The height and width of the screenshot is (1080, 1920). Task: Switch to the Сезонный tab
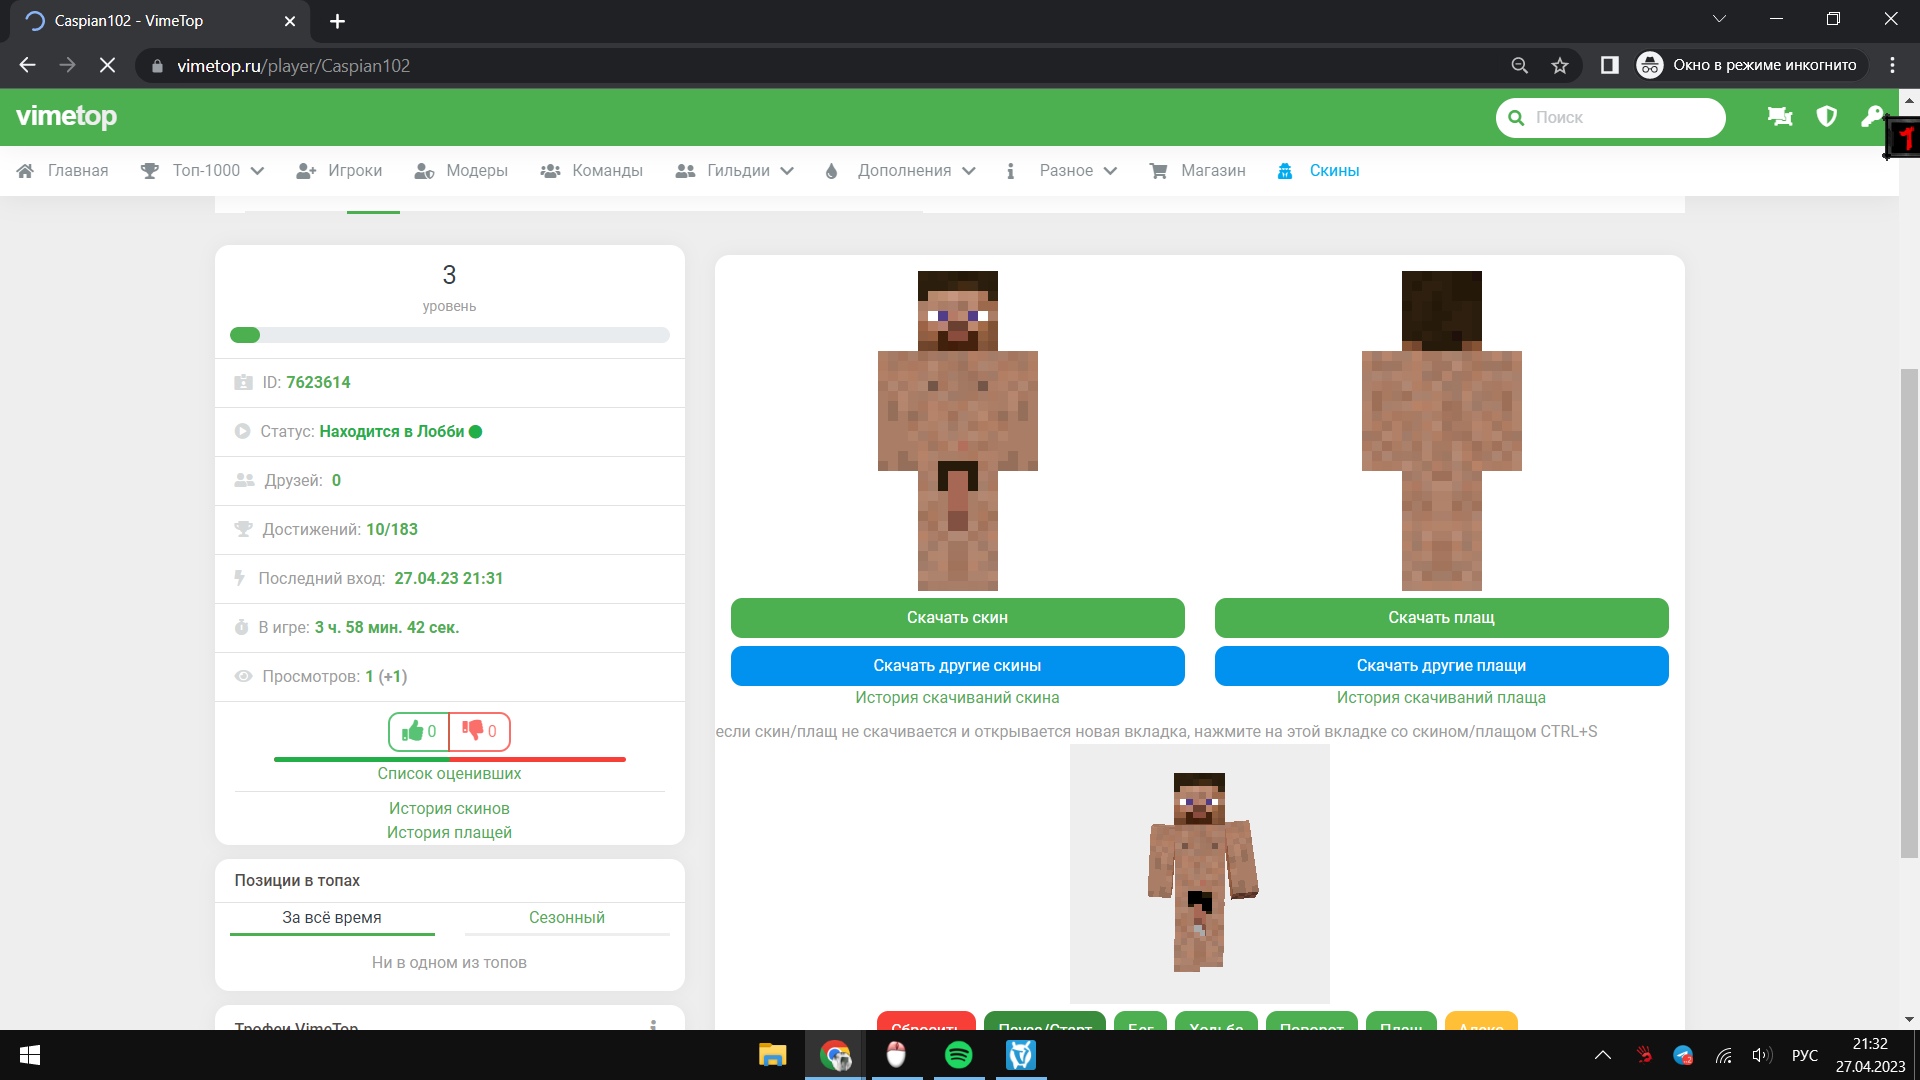pyautogui.click(x=566, y=917)
